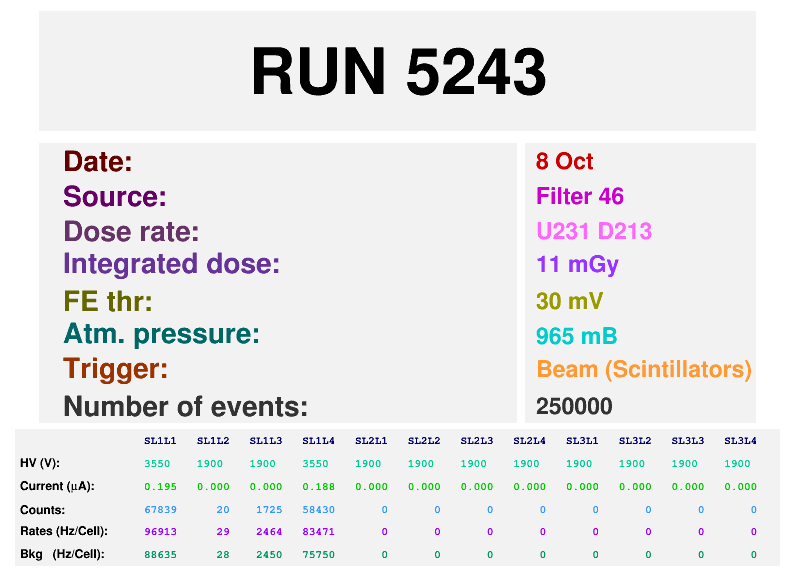Select the Date value 8 Oct

click(564, 162)
